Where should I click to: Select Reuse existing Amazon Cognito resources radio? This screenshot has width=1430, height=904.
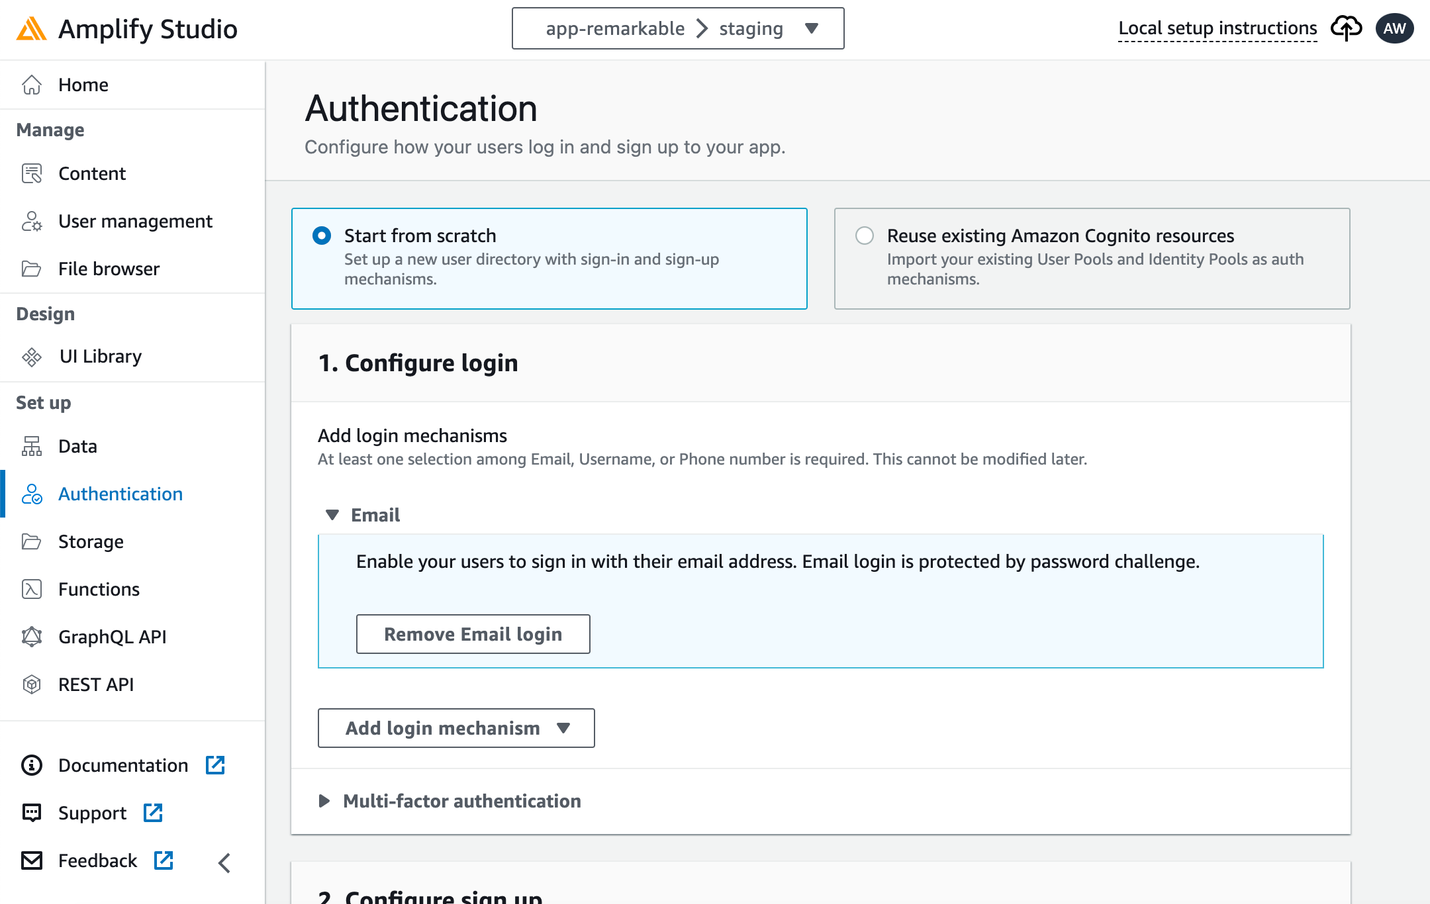(x=865, y=236)
